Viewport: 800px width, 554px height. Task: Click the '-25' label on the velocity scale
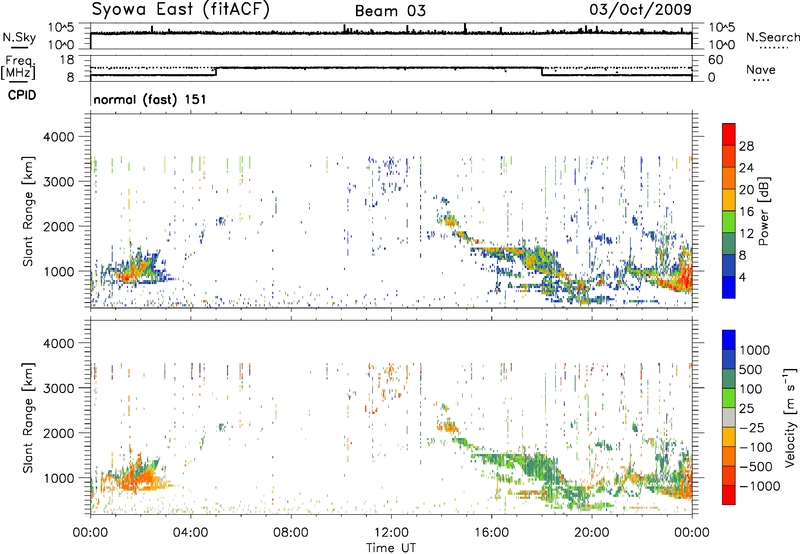pos(752,428)
